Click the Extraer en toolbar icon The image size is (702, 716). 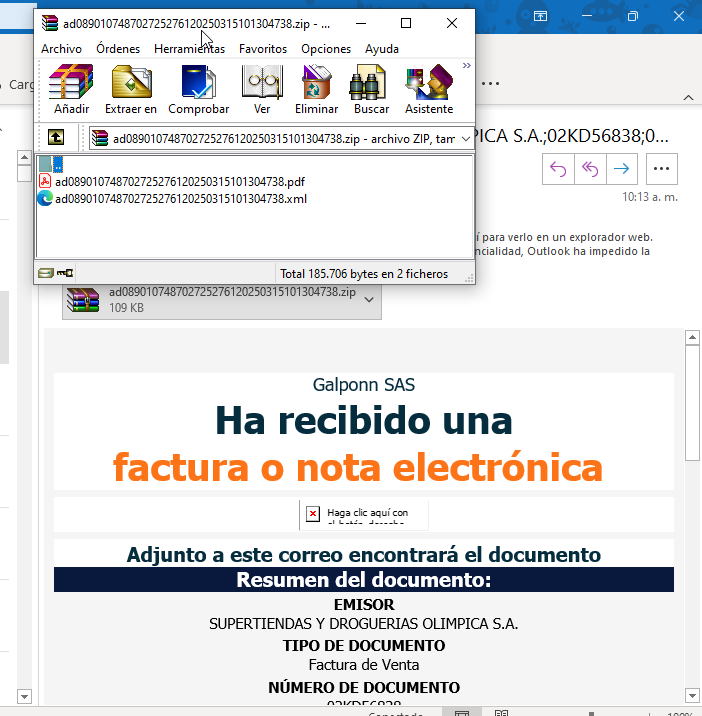(131, 89)
